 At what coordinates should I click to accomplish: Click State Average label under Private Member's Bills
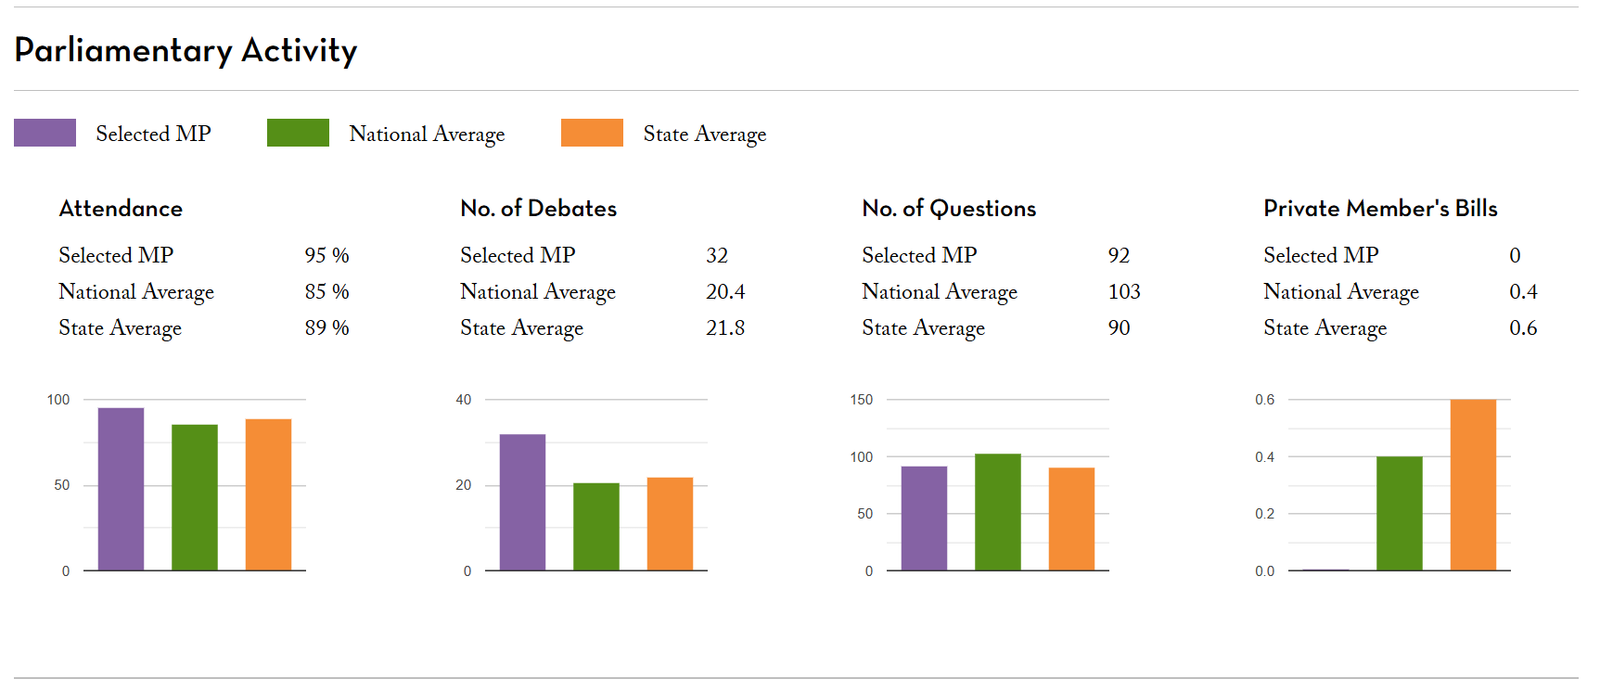[x=1325, y=328]
